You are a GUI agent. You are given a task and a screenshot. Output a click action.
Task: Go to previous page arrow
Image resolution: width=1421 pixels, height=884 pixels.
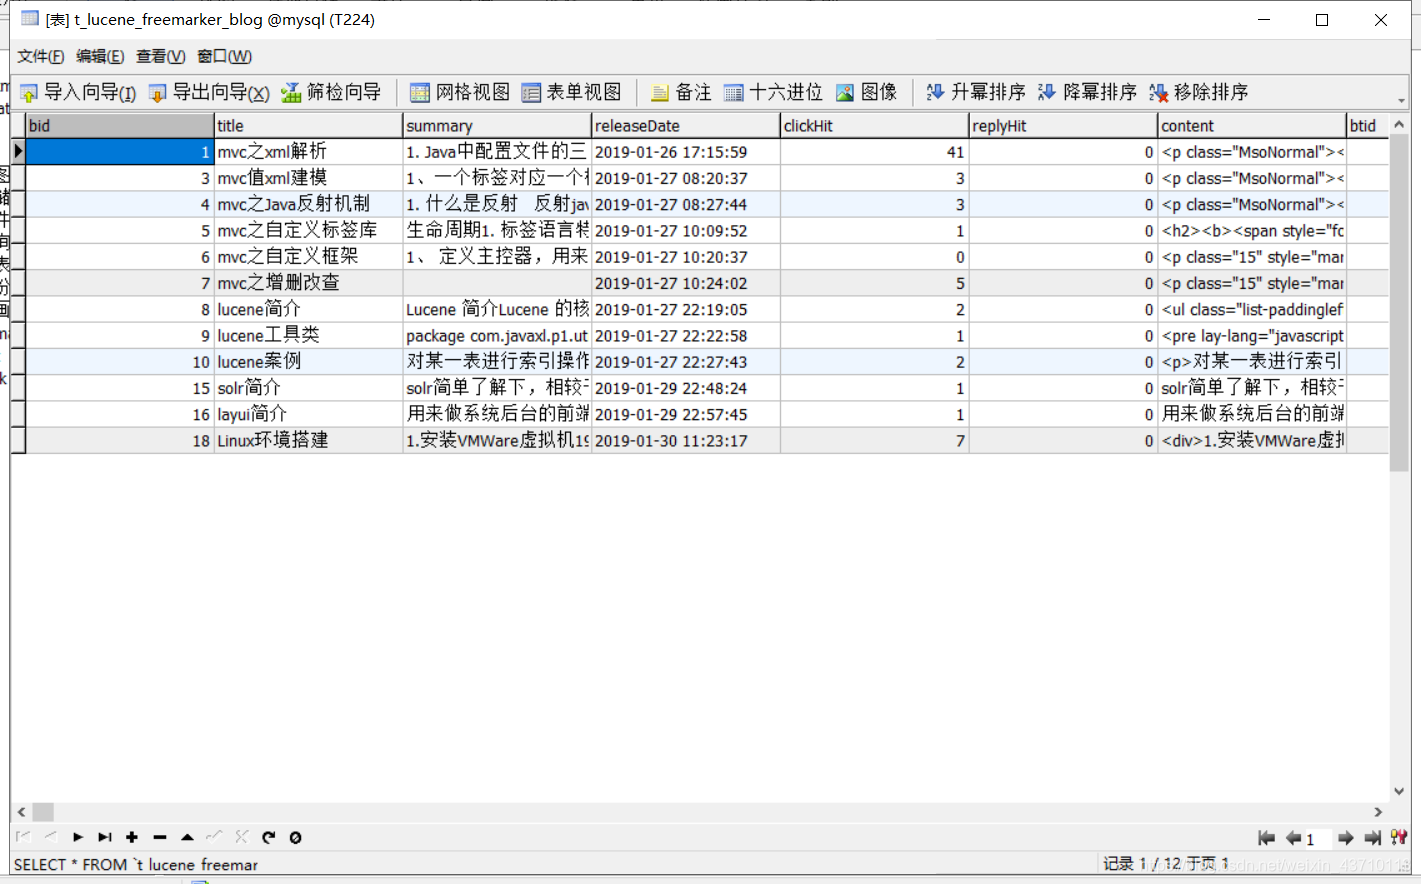[1293, 838]
